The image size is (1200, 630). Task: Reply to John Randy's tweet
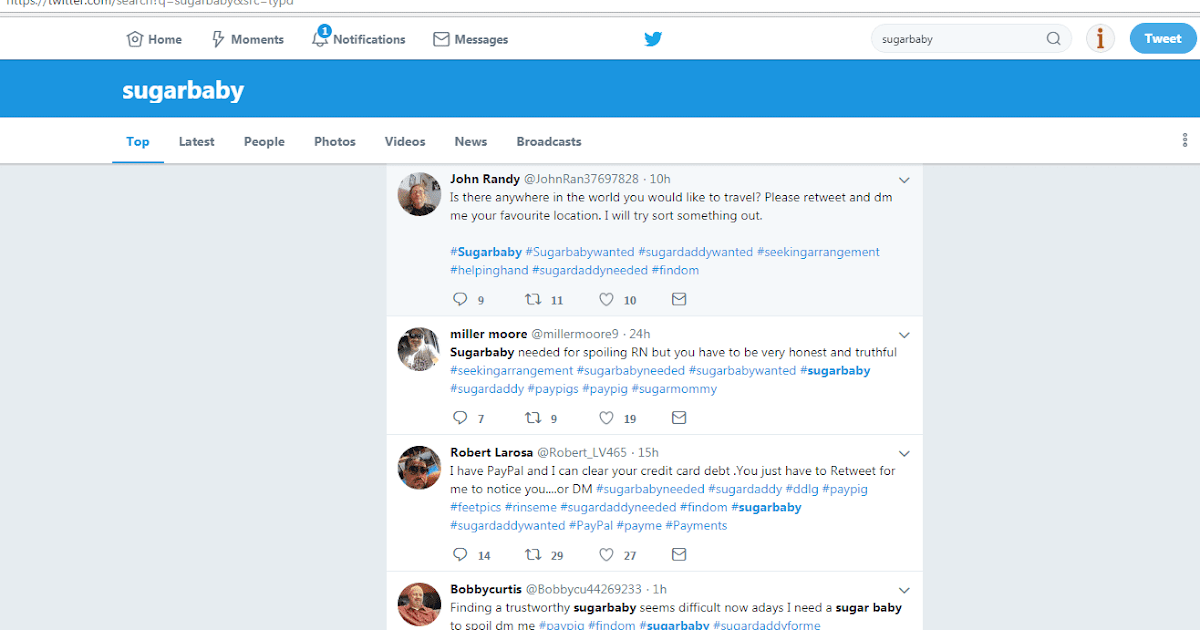pos(461,299)
